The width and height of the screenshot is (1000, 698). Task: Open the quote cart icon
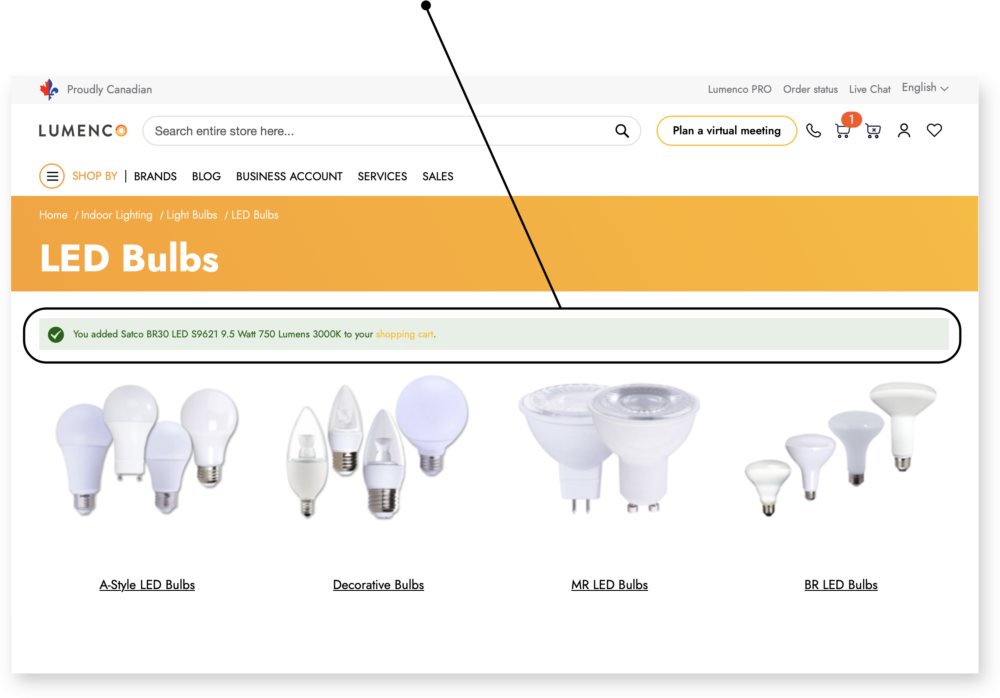(873, 131)
